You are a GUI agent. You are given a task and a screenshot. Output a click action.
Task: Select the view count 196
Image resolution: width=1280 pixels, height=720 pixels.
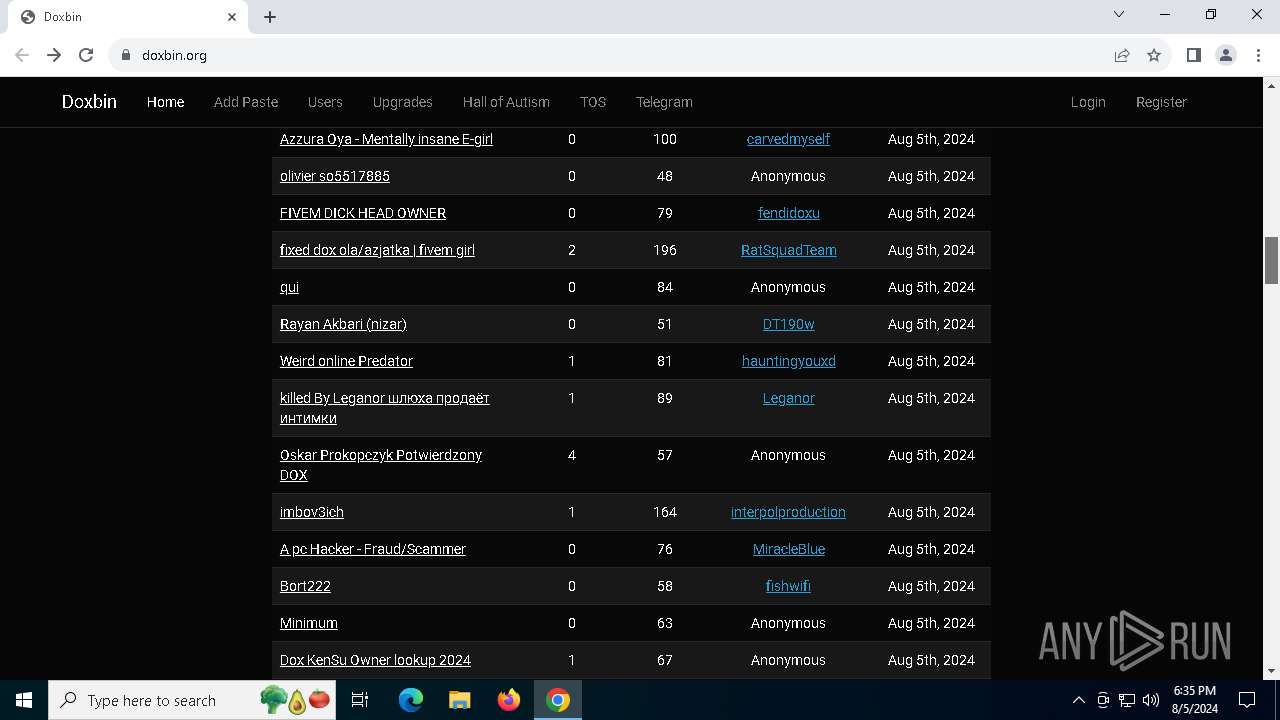665,250
